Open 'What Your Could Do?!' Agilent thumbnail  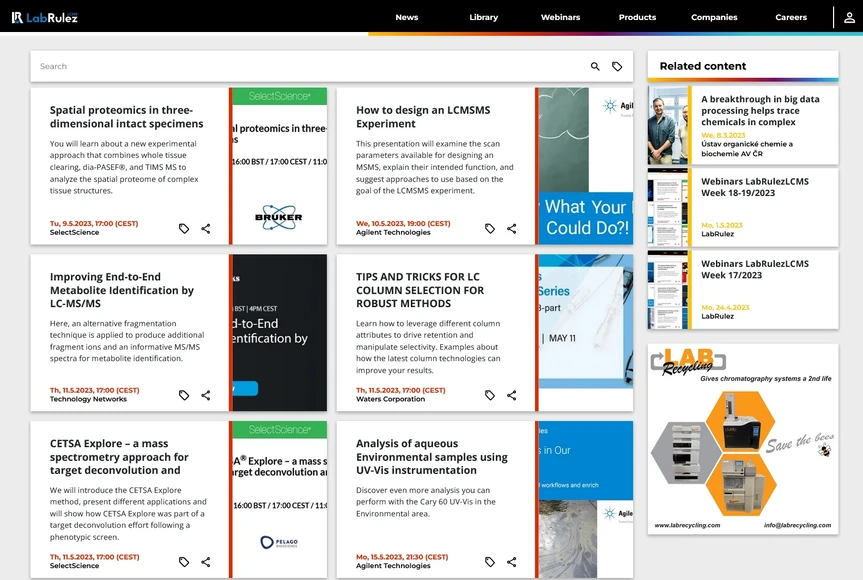(x=585, y=166)
